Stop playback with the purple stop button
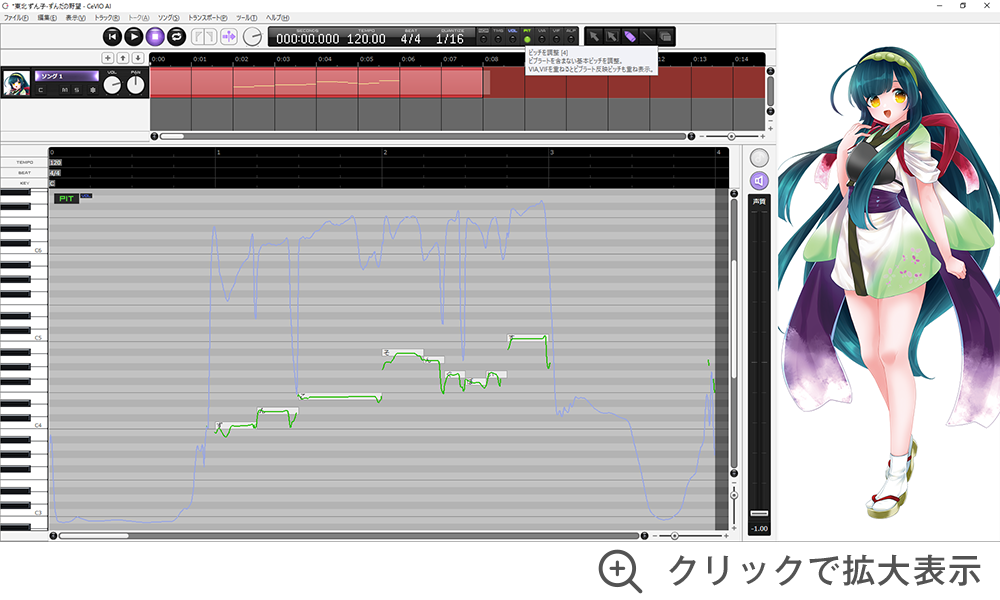Image resolution: width=1000 pixels, height=600 pixels. pyautogui.click(x=155, y=37)
